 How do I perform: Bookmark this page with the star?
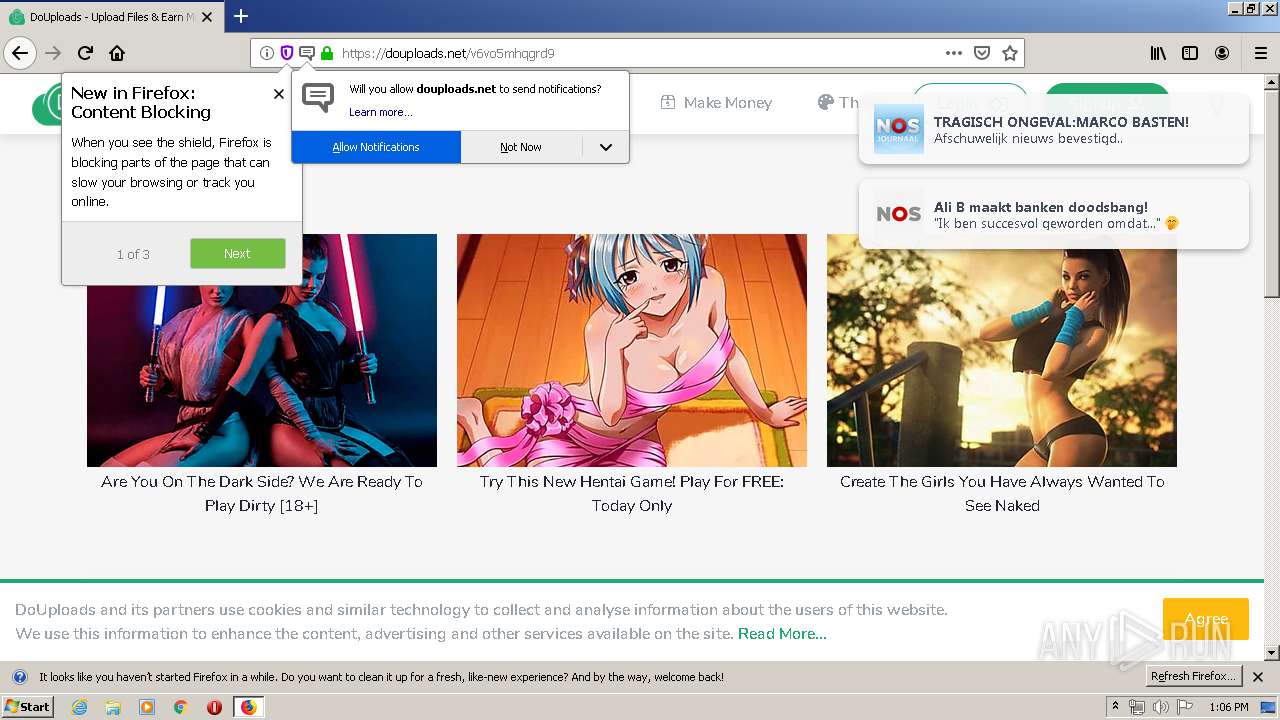1010,53
